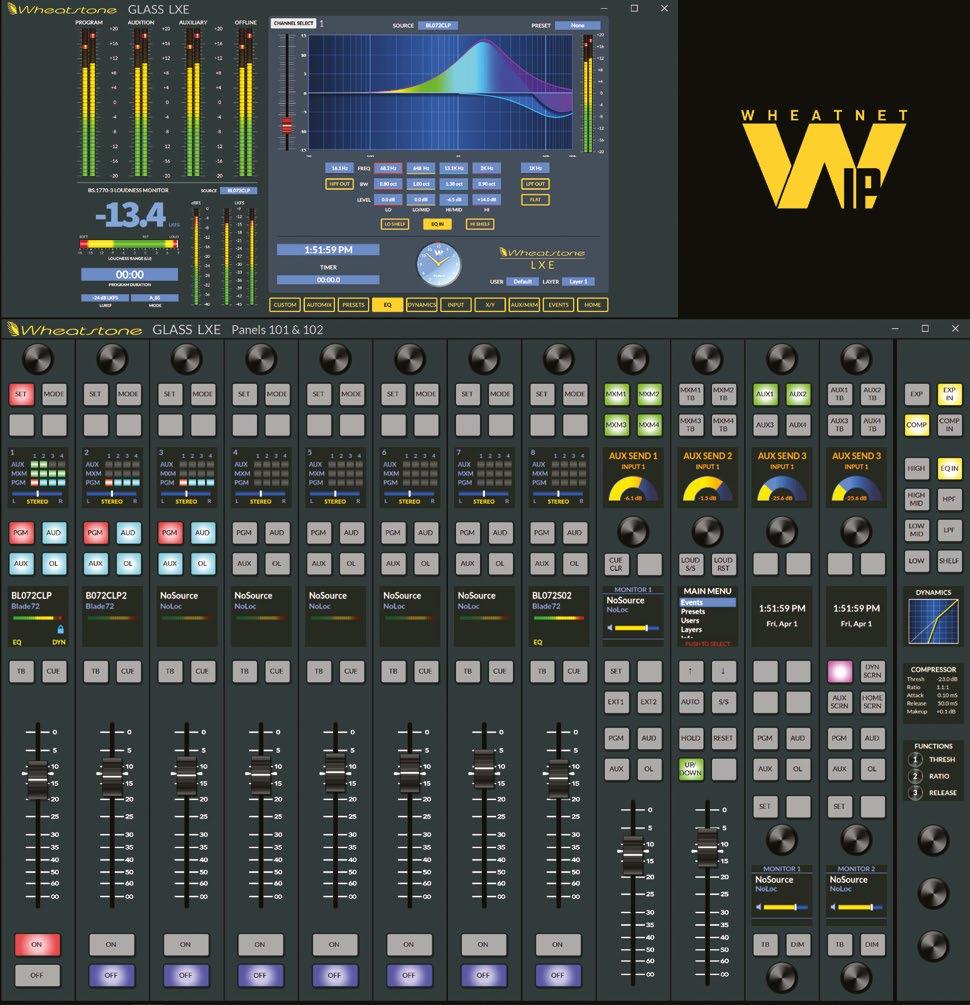Click the LO SHELF button
This screenshot has width=970, height=1005.
pyautogui.click(x=395, y=224)
